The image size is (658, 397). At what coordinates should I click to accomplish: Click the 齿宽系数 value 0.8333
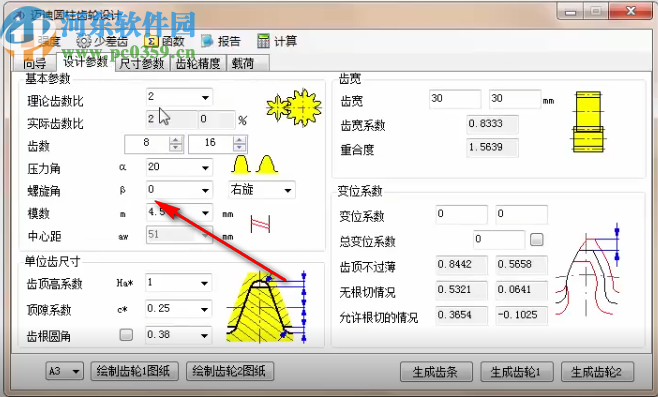[492, 124]
